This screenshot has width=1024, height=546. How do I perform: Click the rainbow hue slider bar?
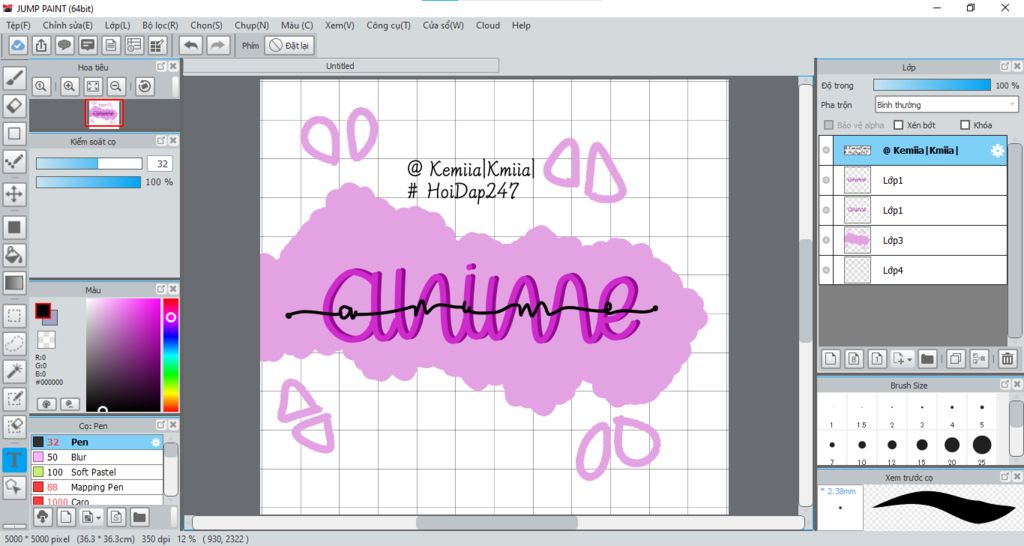point(171,355)
